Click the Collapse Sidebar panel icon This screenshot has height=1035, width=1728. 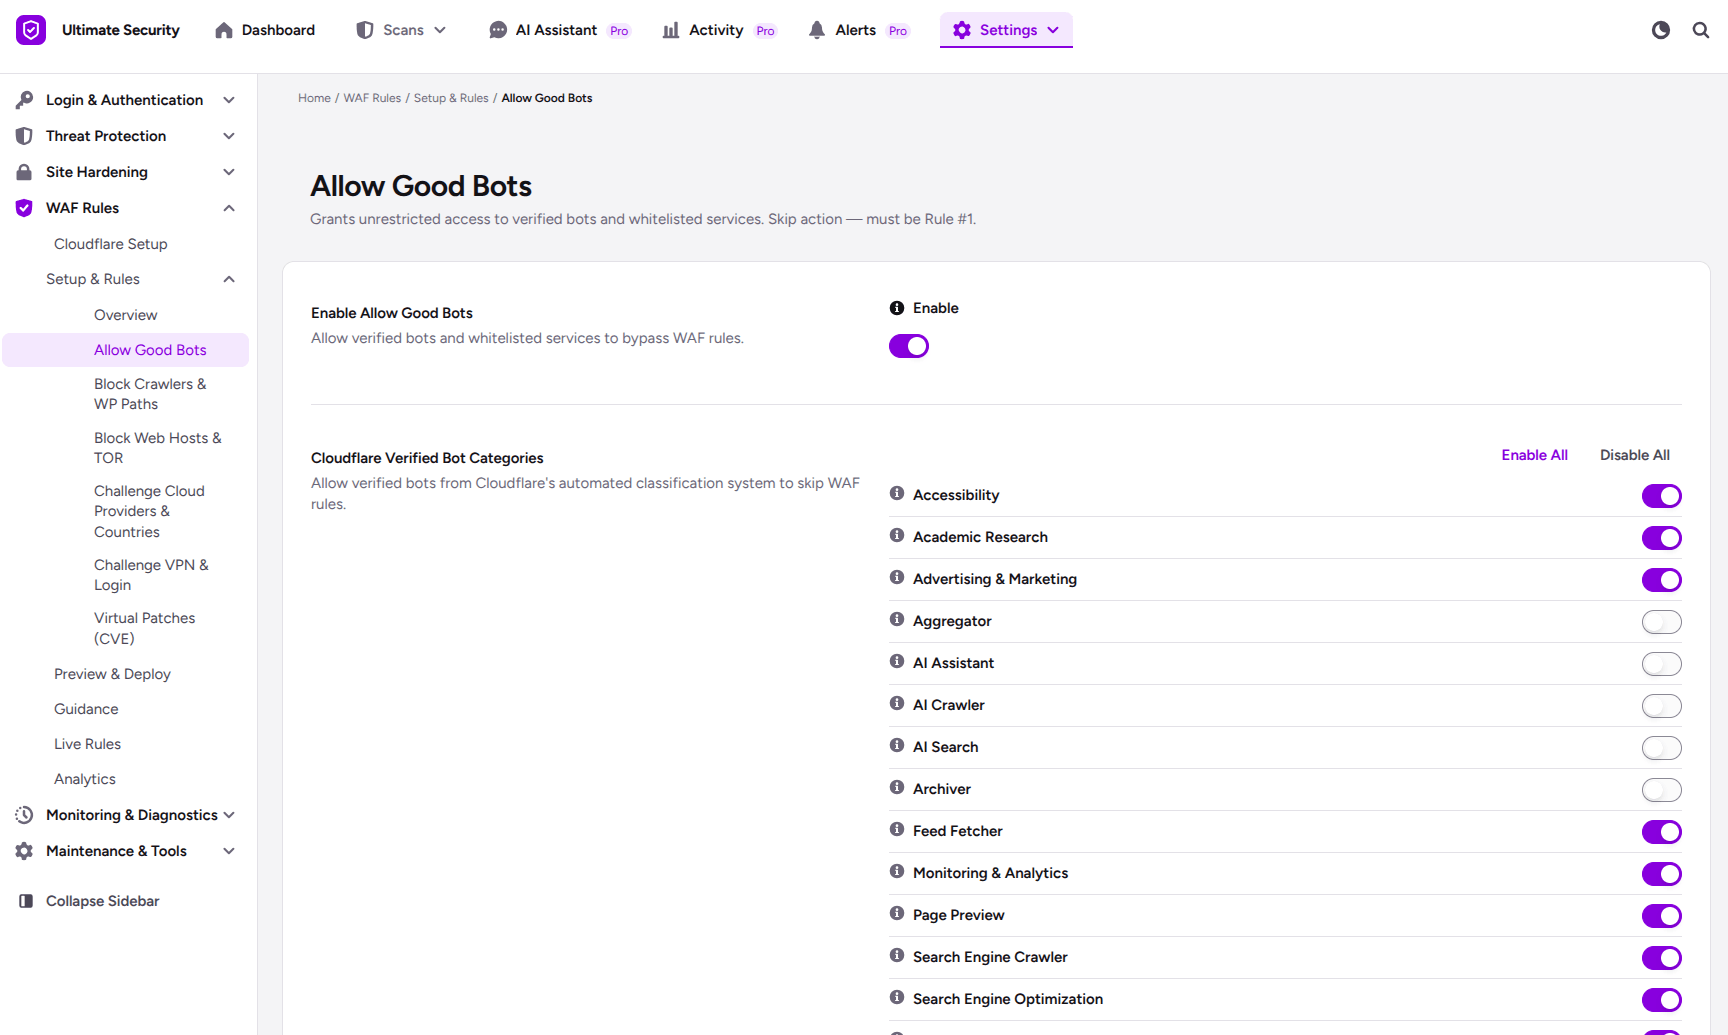click(26, 901)
